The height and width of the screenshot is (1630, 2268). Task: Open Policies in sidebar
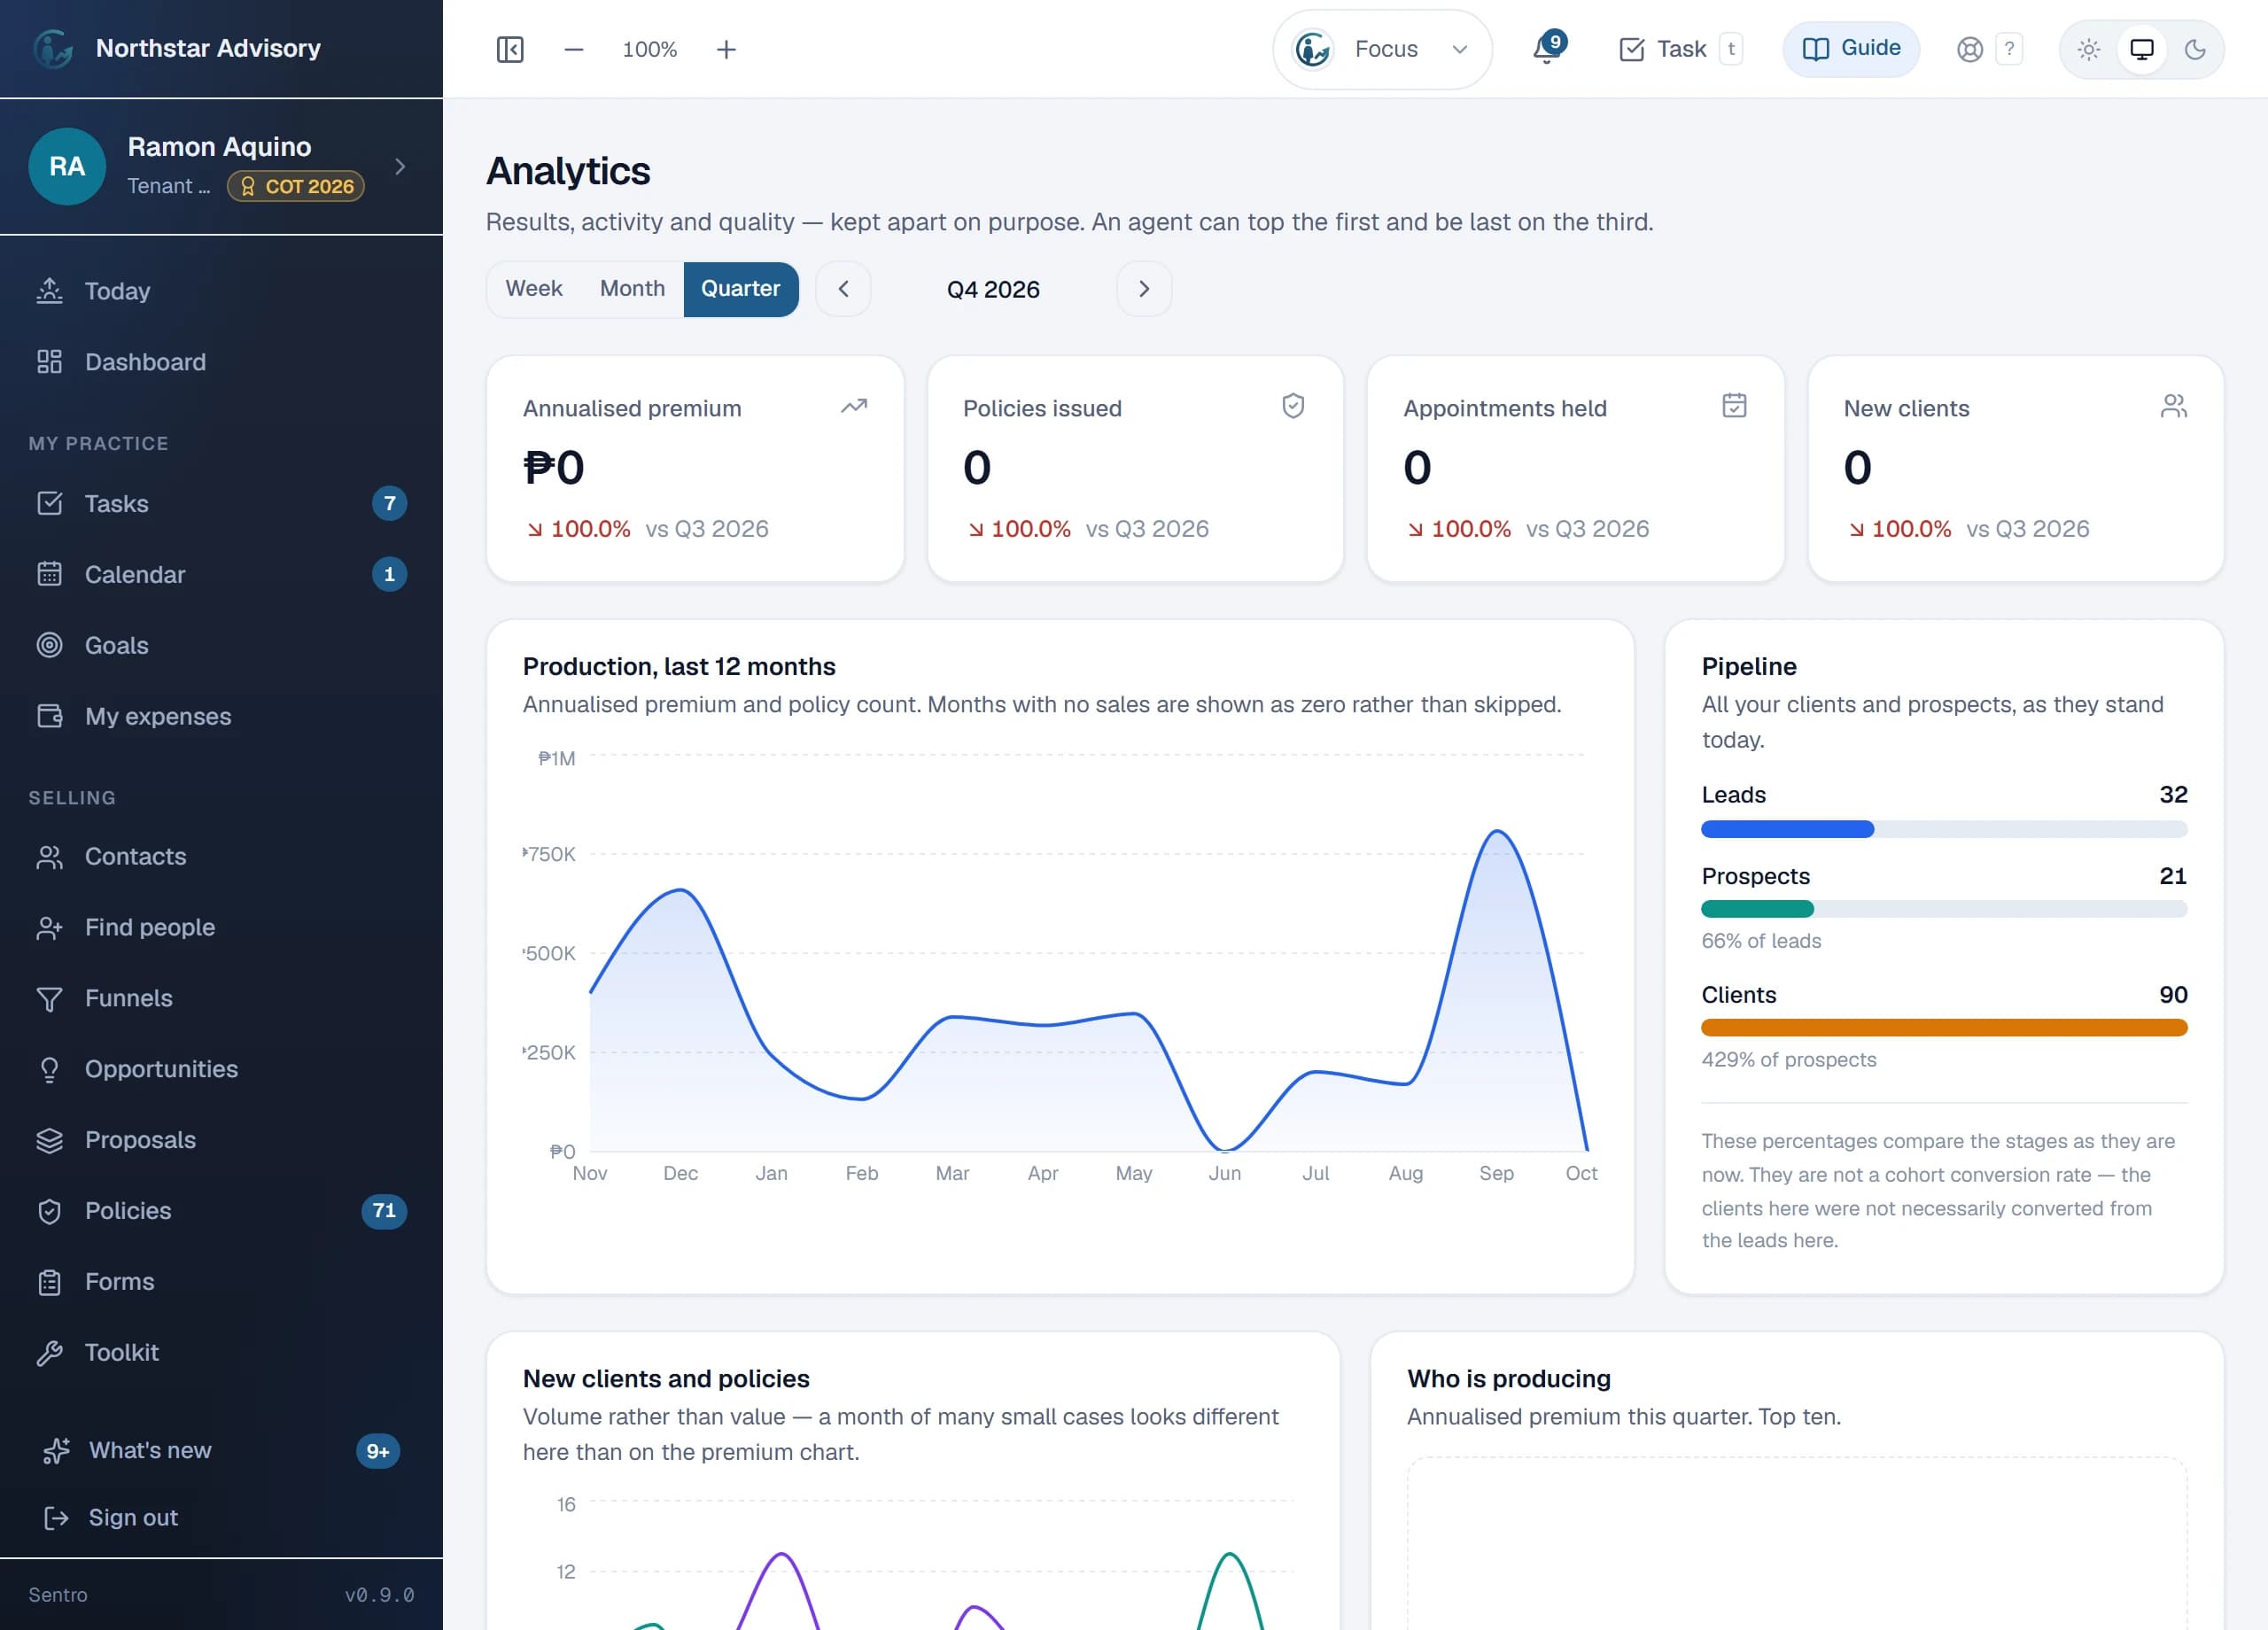click(x=221, y=1211)
